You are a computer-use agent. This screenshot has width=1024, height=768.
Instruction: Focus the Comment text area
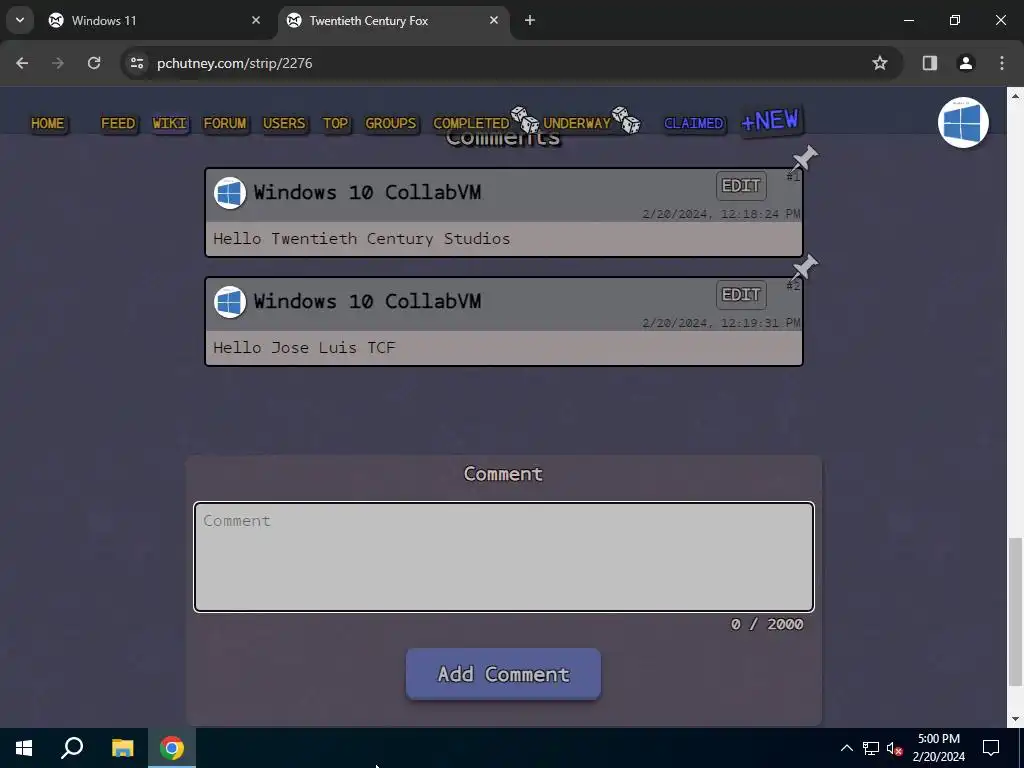click(504, 557)
